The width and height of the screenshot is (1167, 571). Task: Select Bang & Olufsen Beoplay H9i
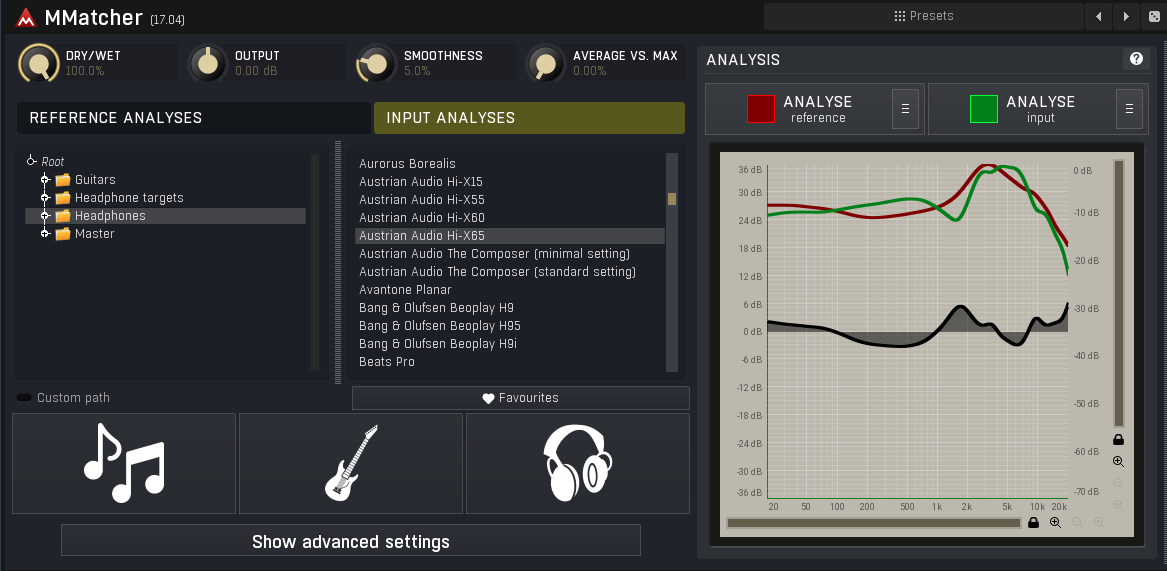click(510, 343)
